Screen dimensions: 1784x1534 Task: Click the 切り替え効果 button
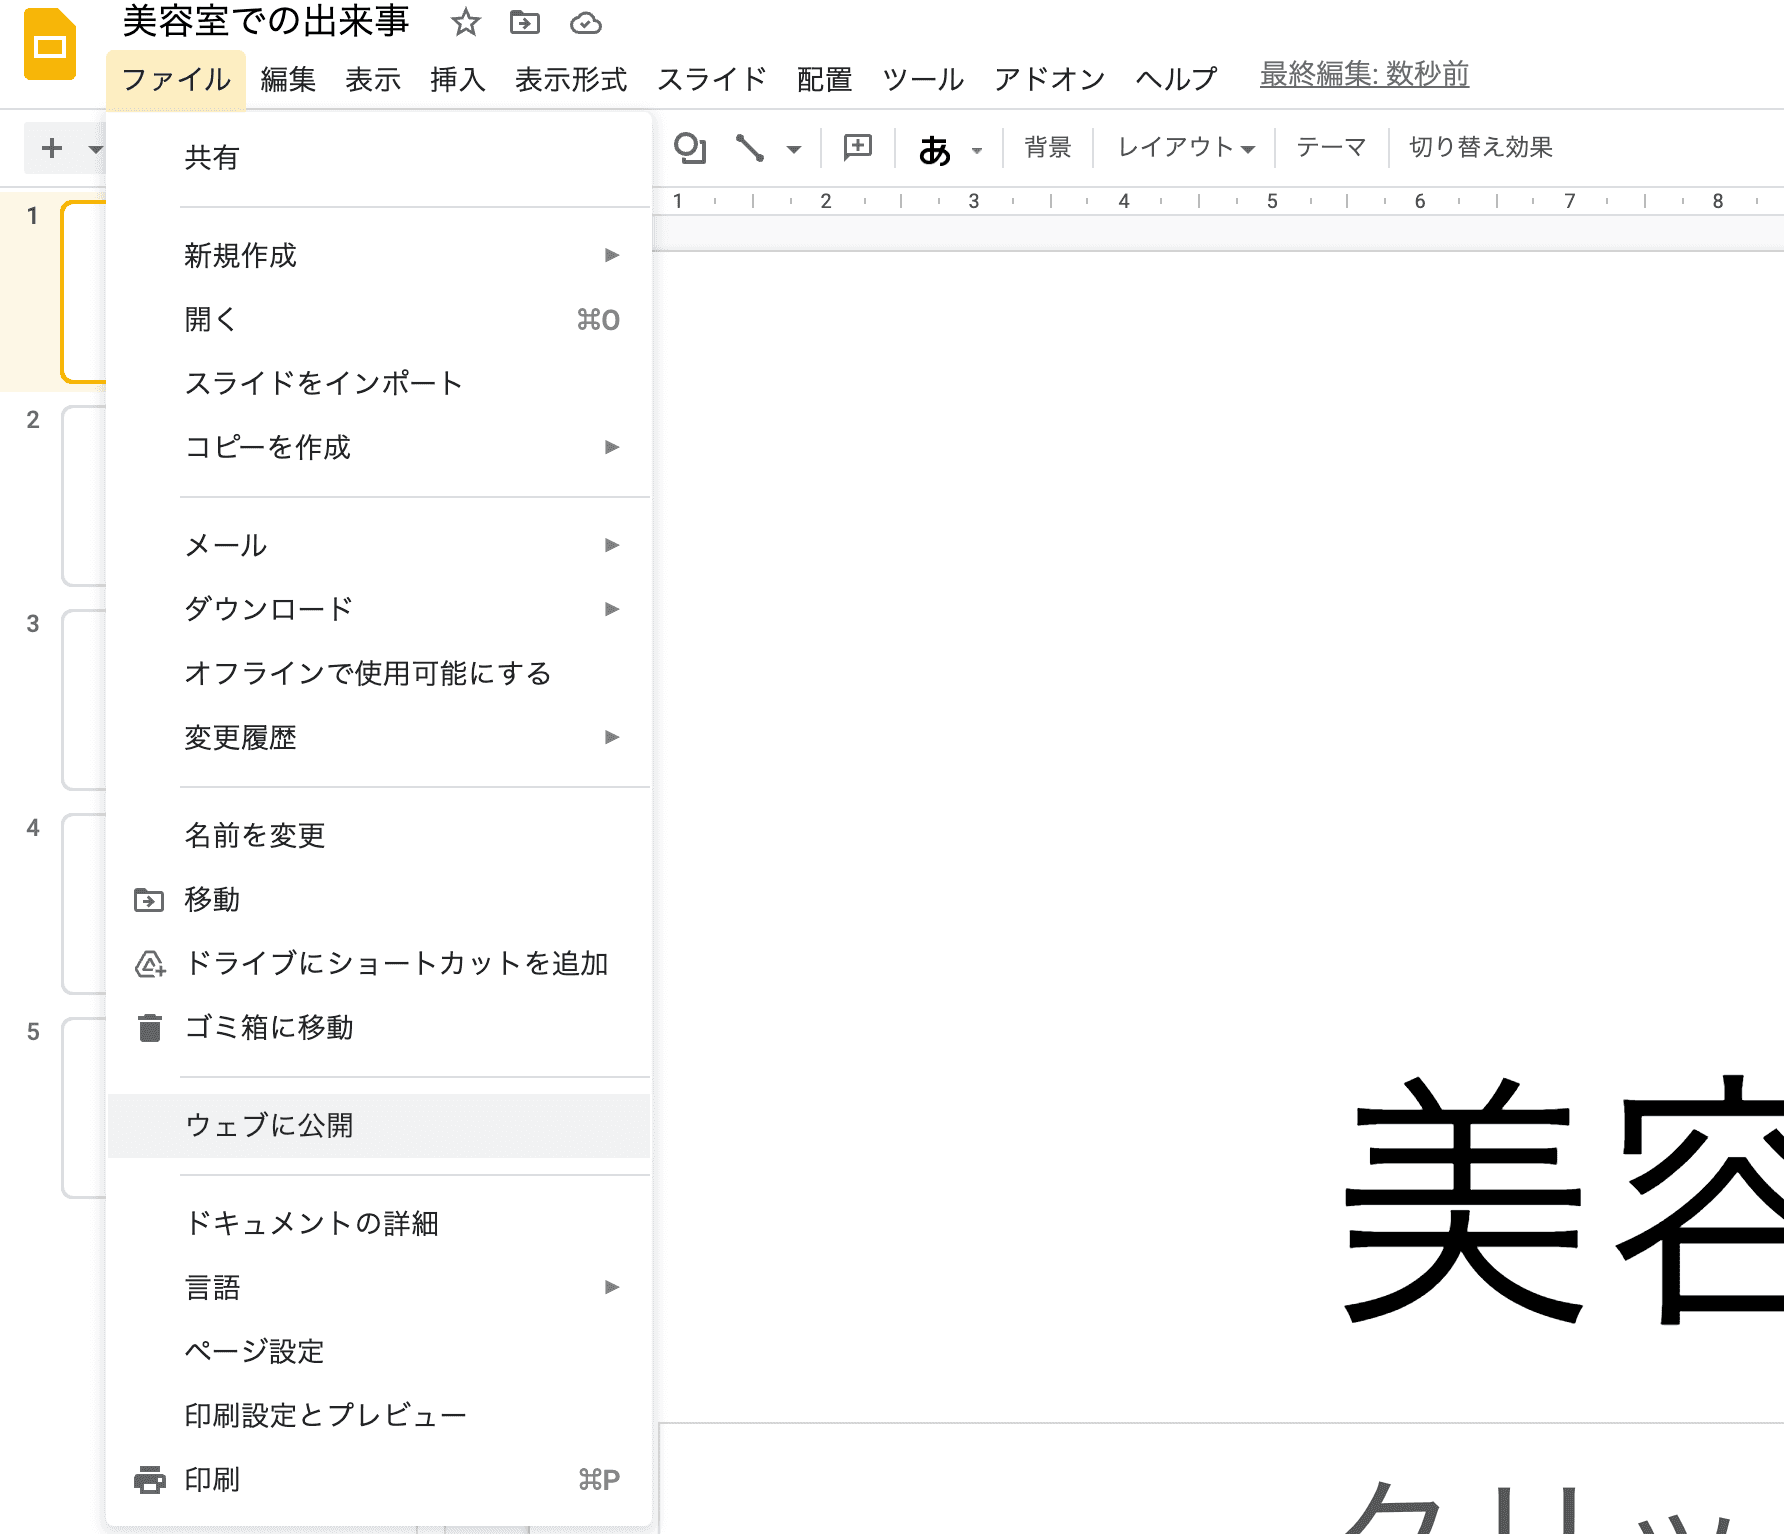[x=1480, y=148]
